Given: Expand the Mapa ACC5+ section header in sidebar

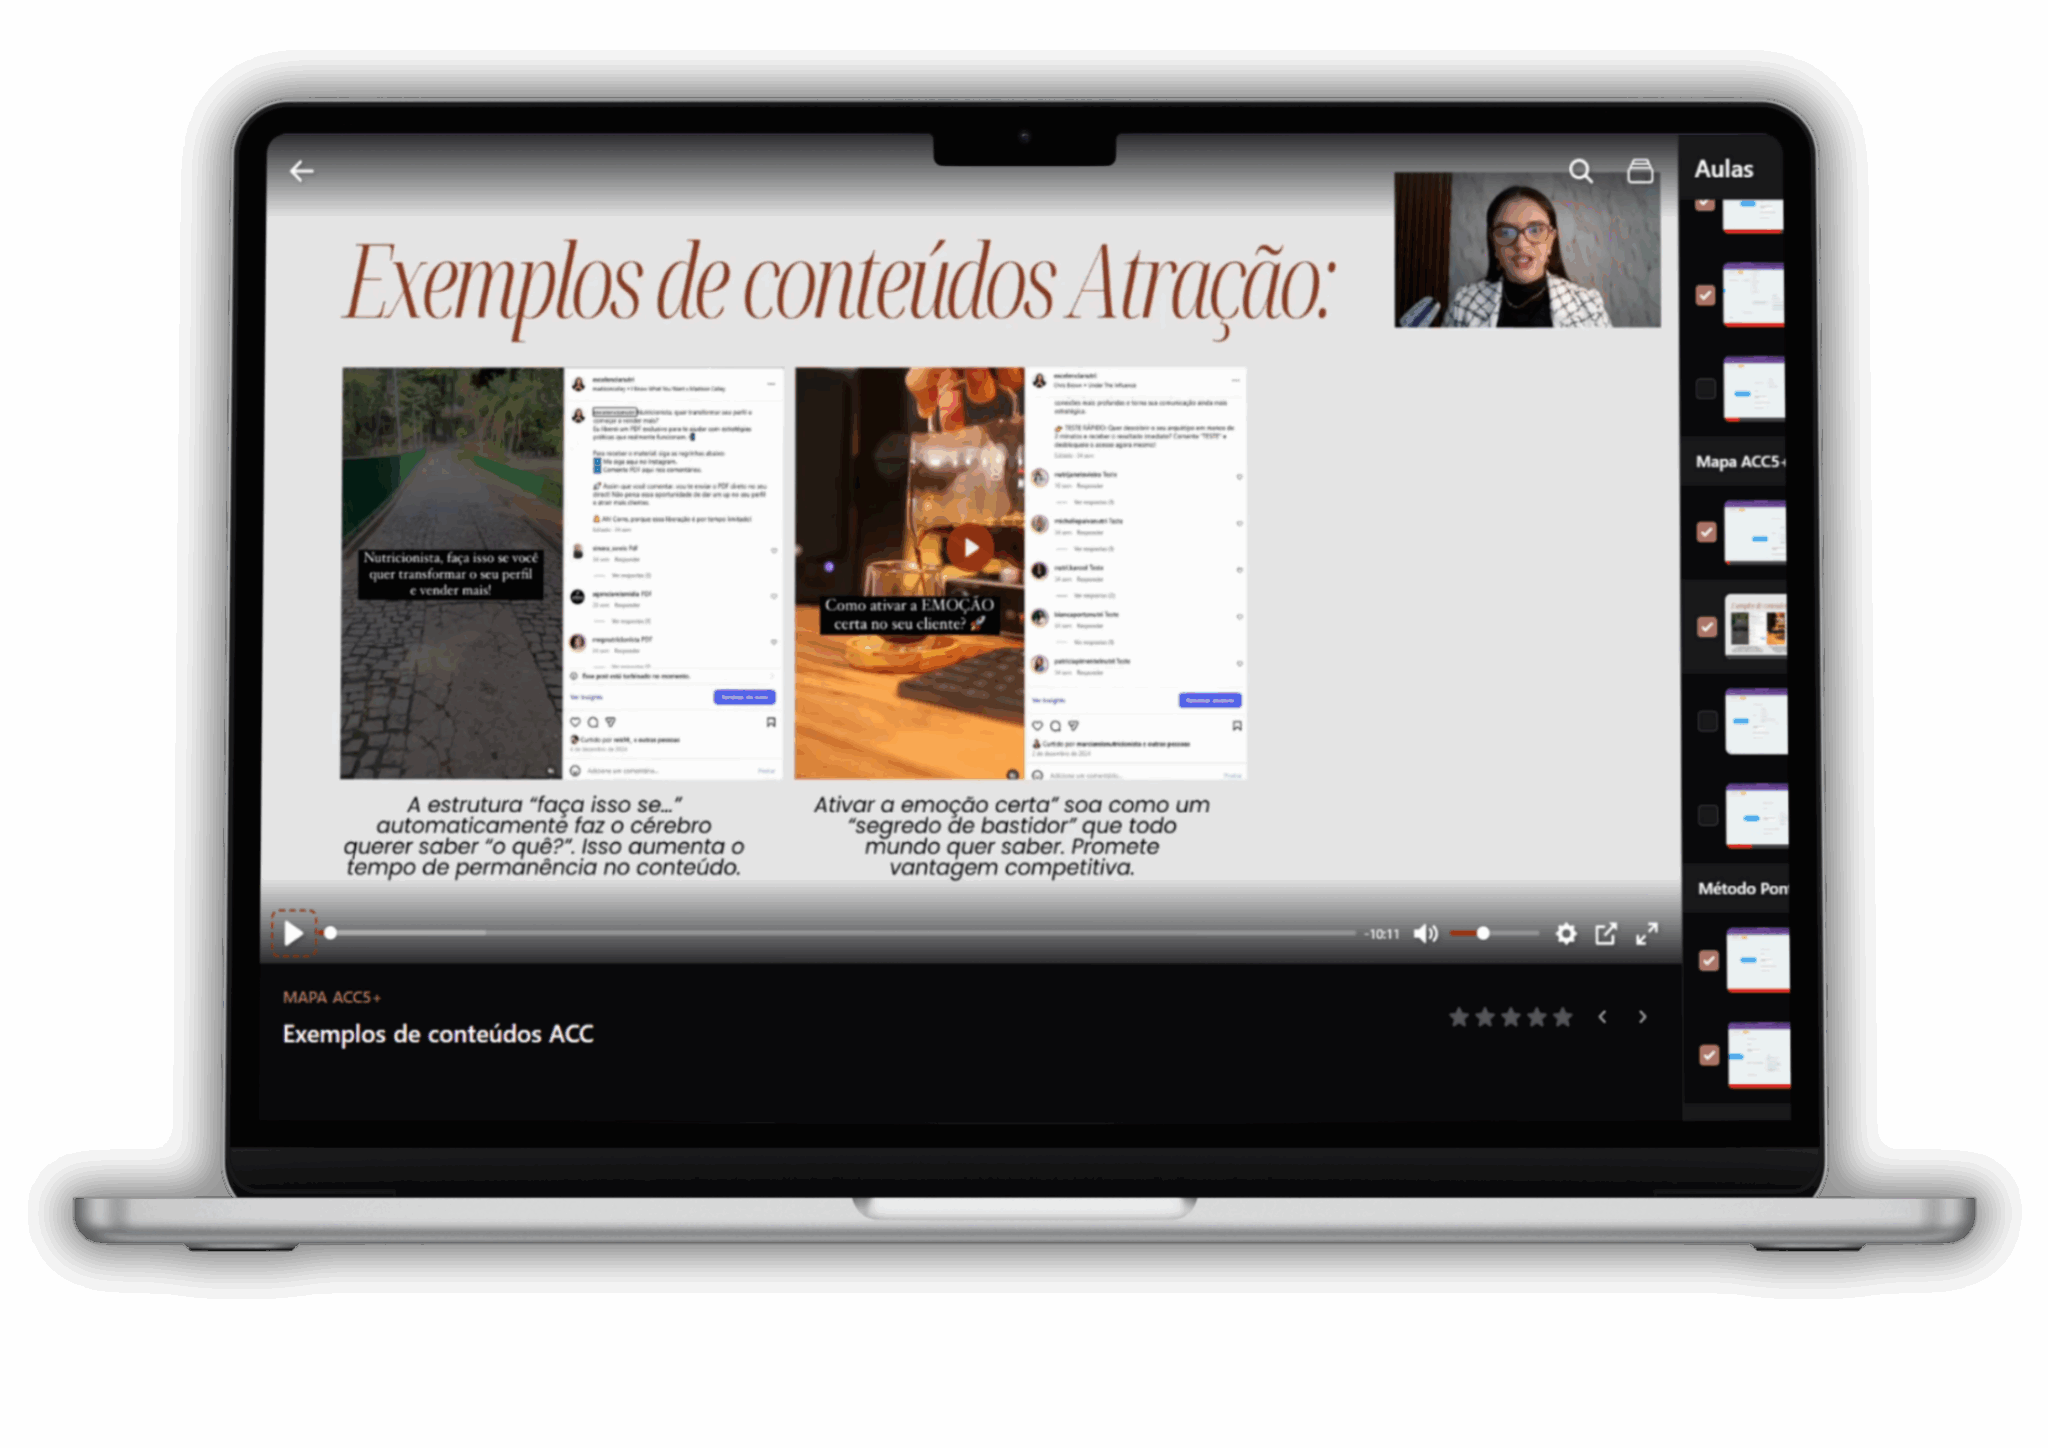Looking at the screenshot, I should click(1738, 462).
